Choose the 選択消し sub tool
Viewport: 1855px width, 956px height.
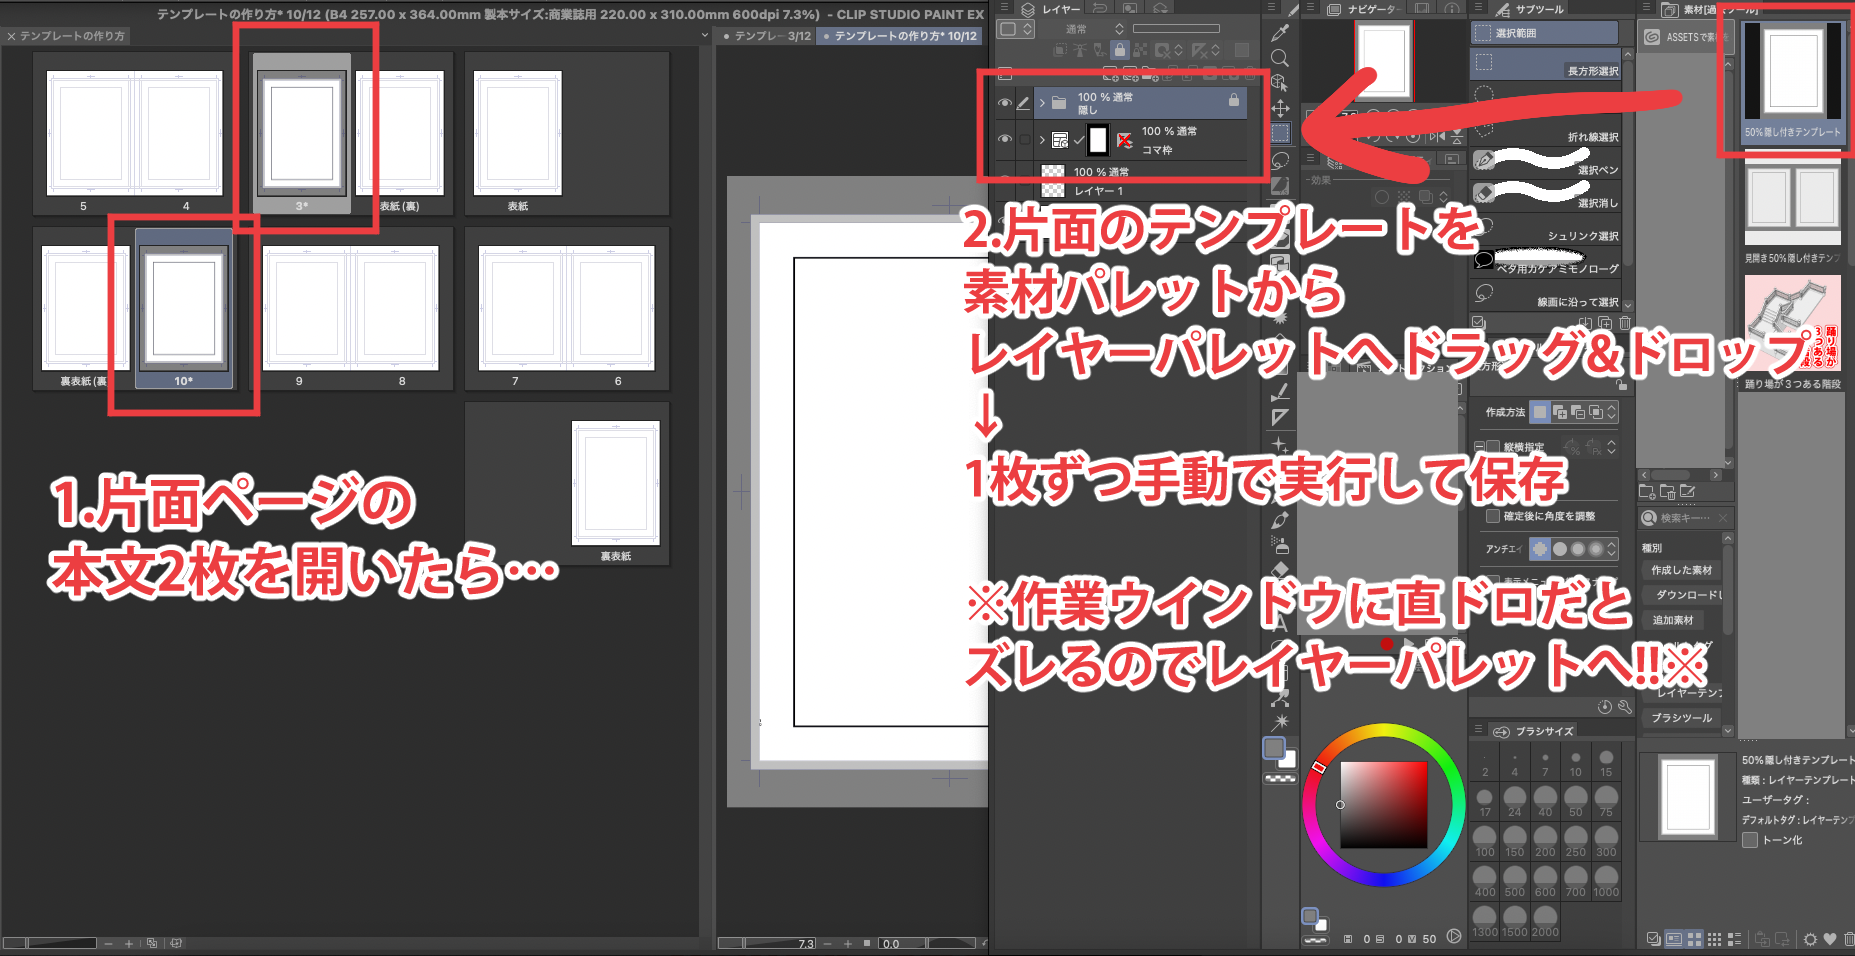pyautogui.click(x=1545, y=195)
